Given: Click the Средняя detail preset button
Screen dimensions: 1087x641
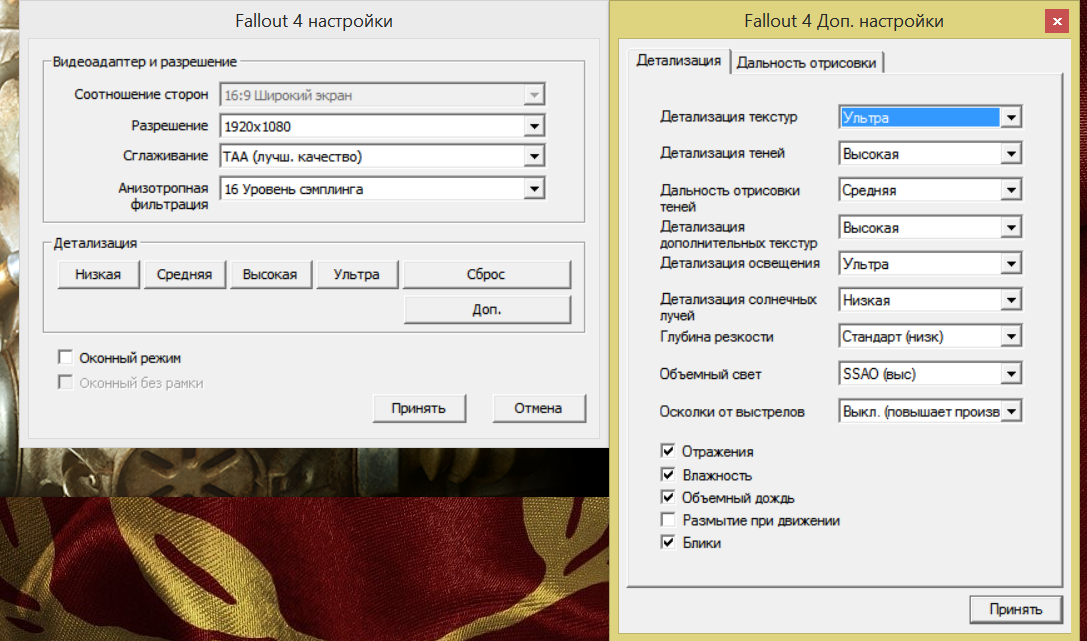Looking at the screenshot, I should 184,274.
